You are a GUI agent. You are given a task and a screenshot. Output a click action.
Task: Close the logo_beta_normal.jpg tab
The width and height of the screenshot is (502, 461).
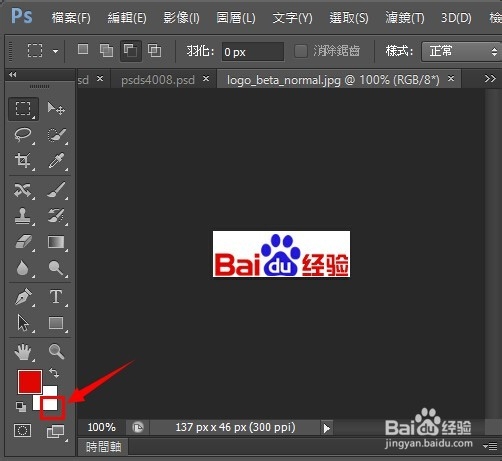(x=451, y=79)
